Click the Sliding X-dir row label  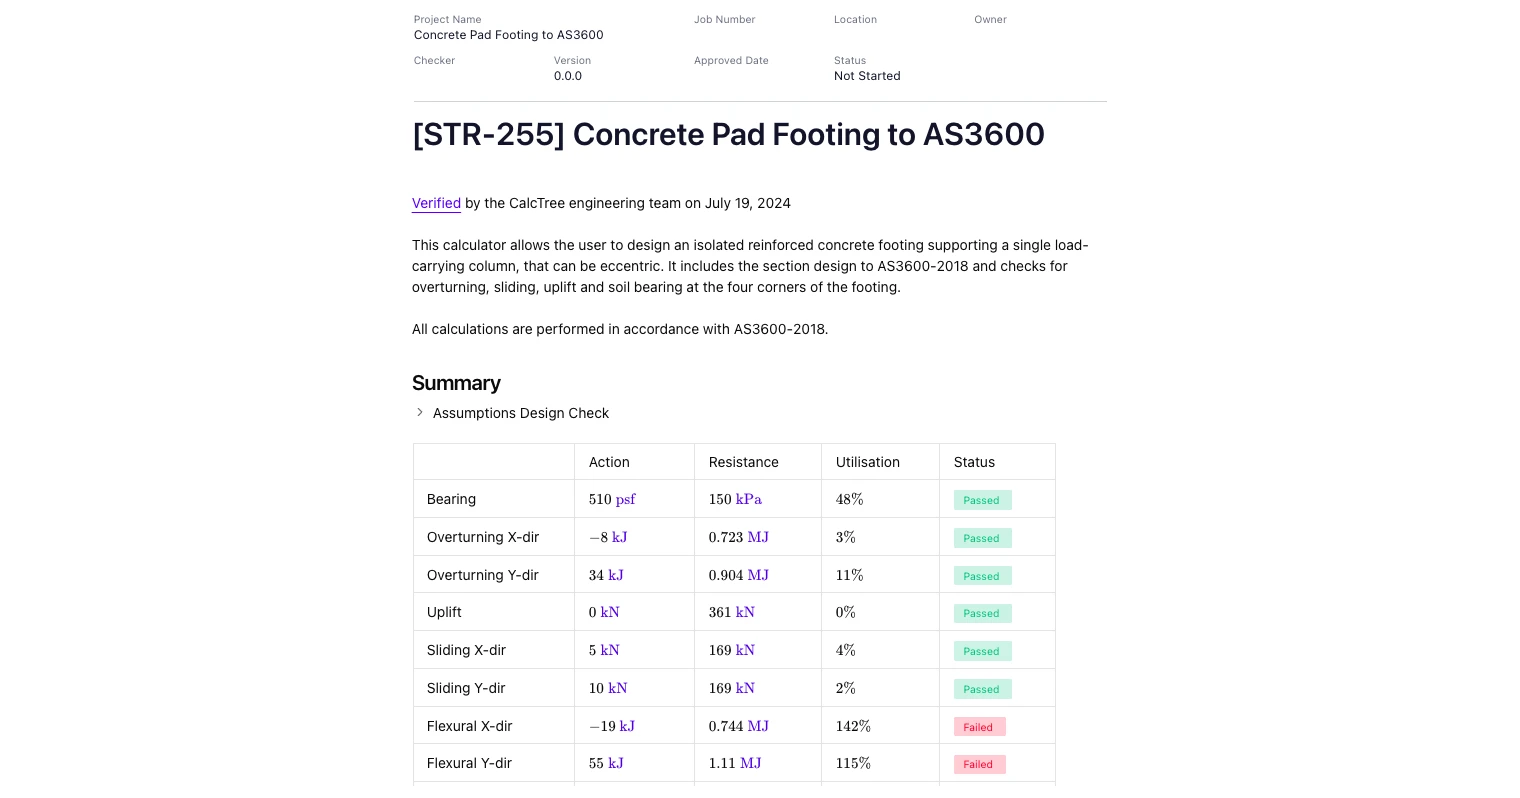coord(466,650)
